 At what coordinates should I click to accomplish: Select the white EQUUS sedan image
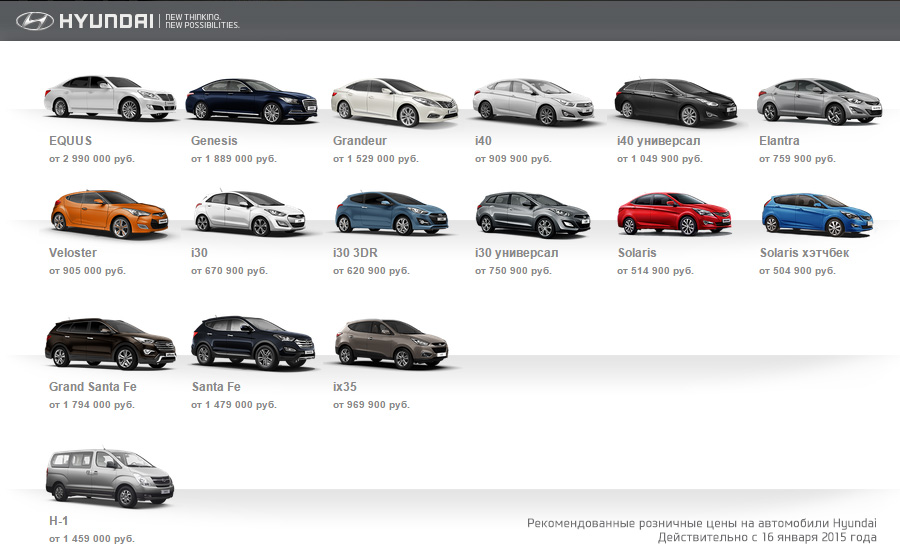[110, 98]
